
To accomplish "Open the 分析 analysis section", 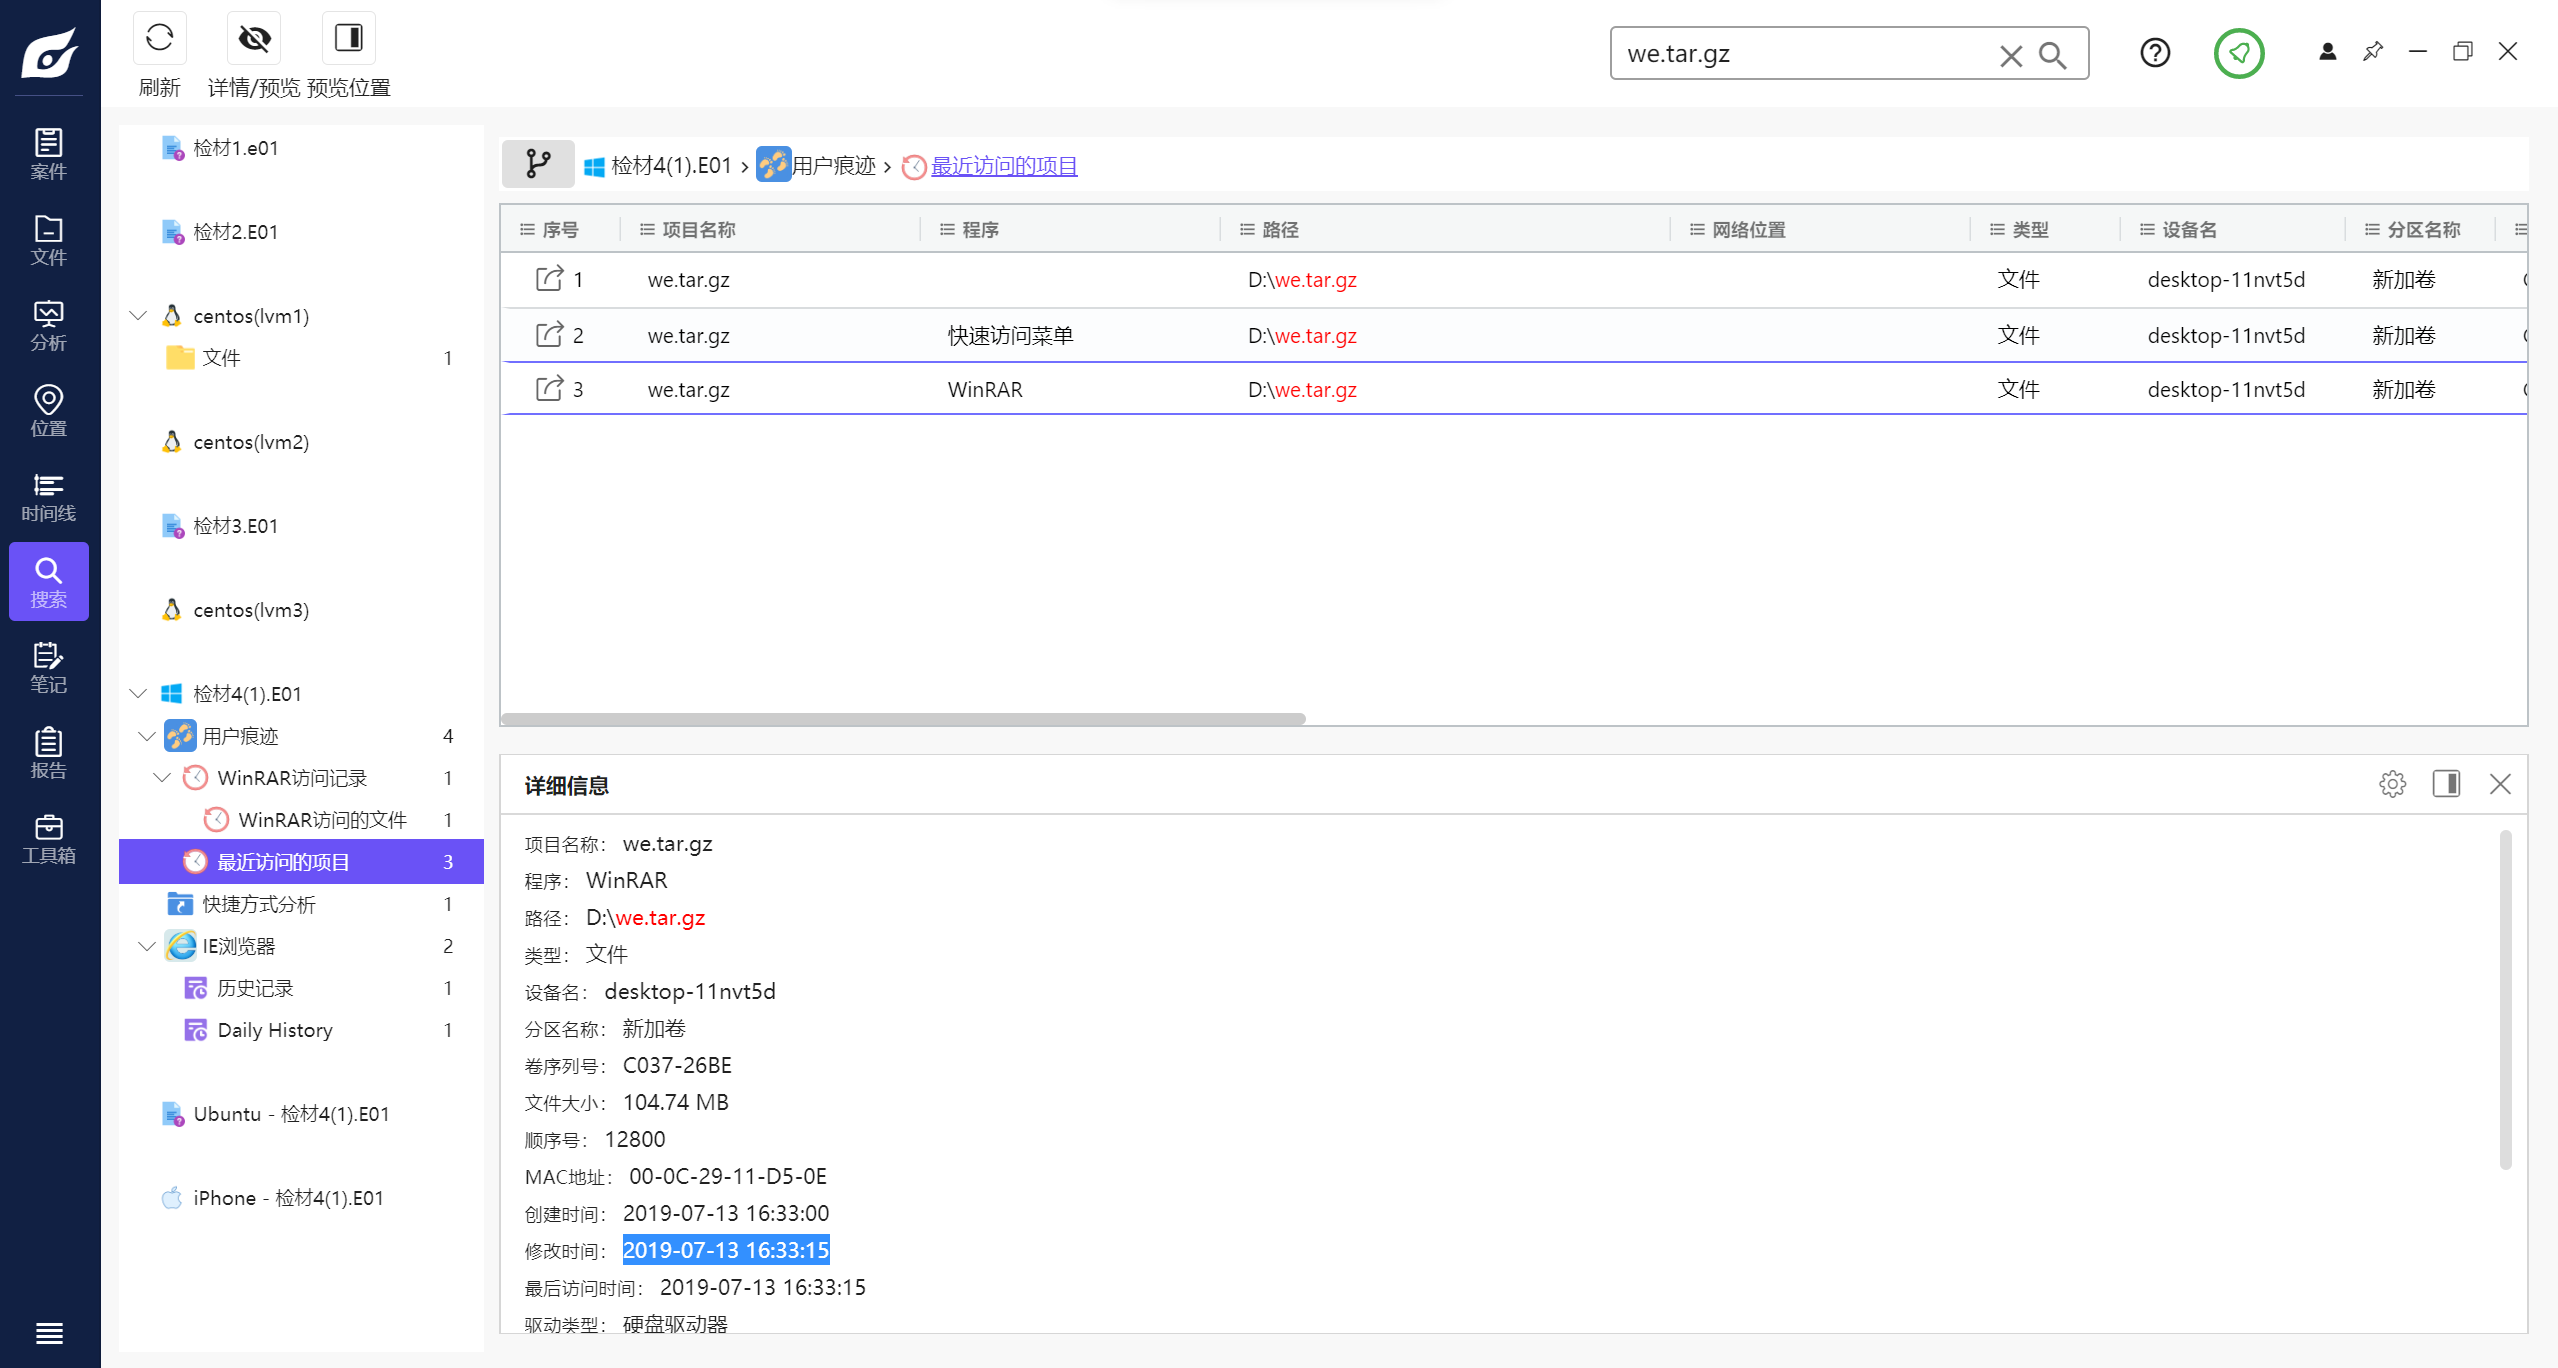I will point(48,326).
